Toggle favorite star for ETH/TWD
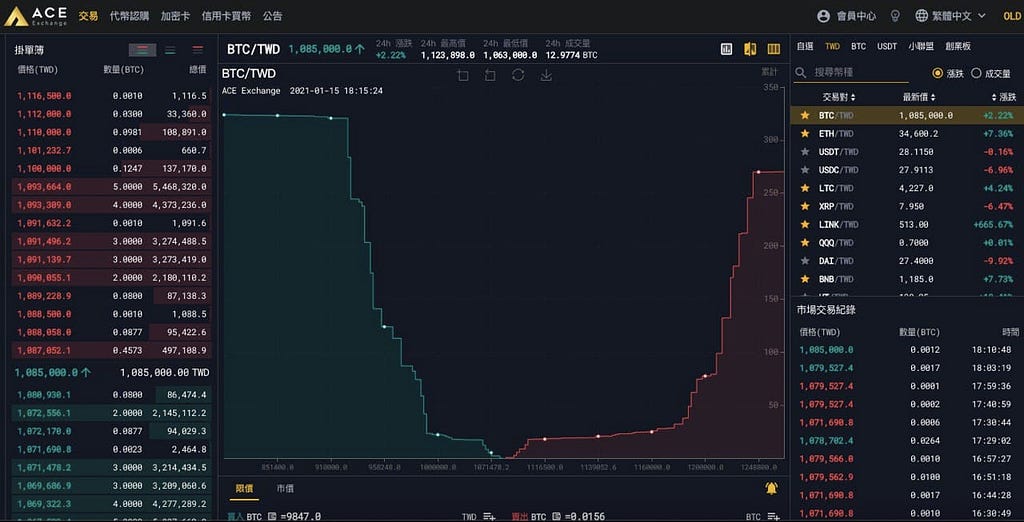This screenshot has height=522, width=1024. (805, 134)
